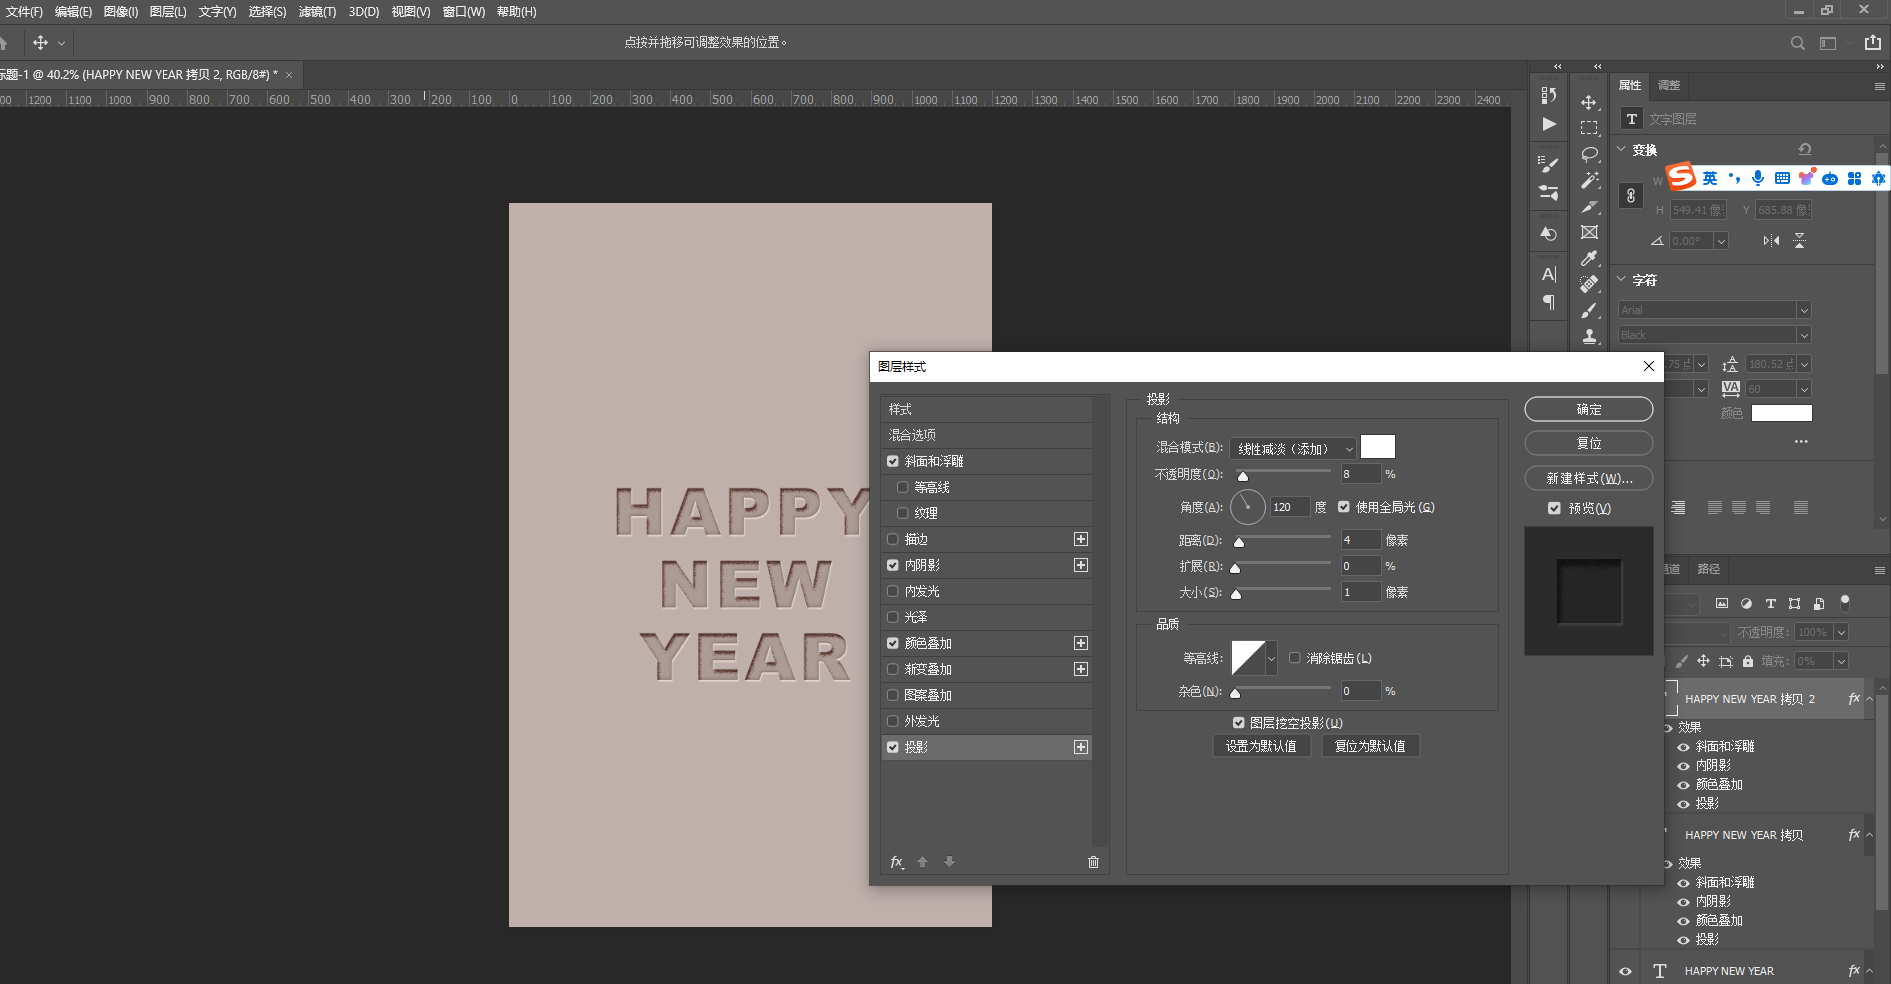Click the 确定 button
Screen dimensions: 1891x984
1588,409
